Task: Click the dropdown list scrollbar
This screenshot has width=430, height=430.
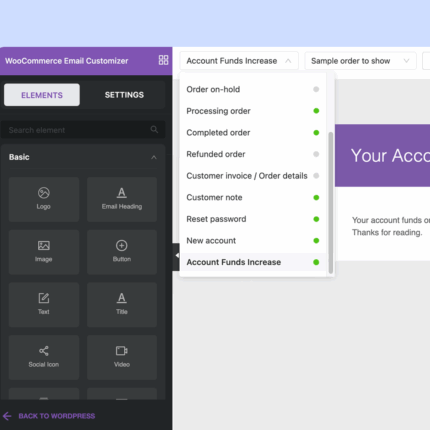Action: point(331,203)
